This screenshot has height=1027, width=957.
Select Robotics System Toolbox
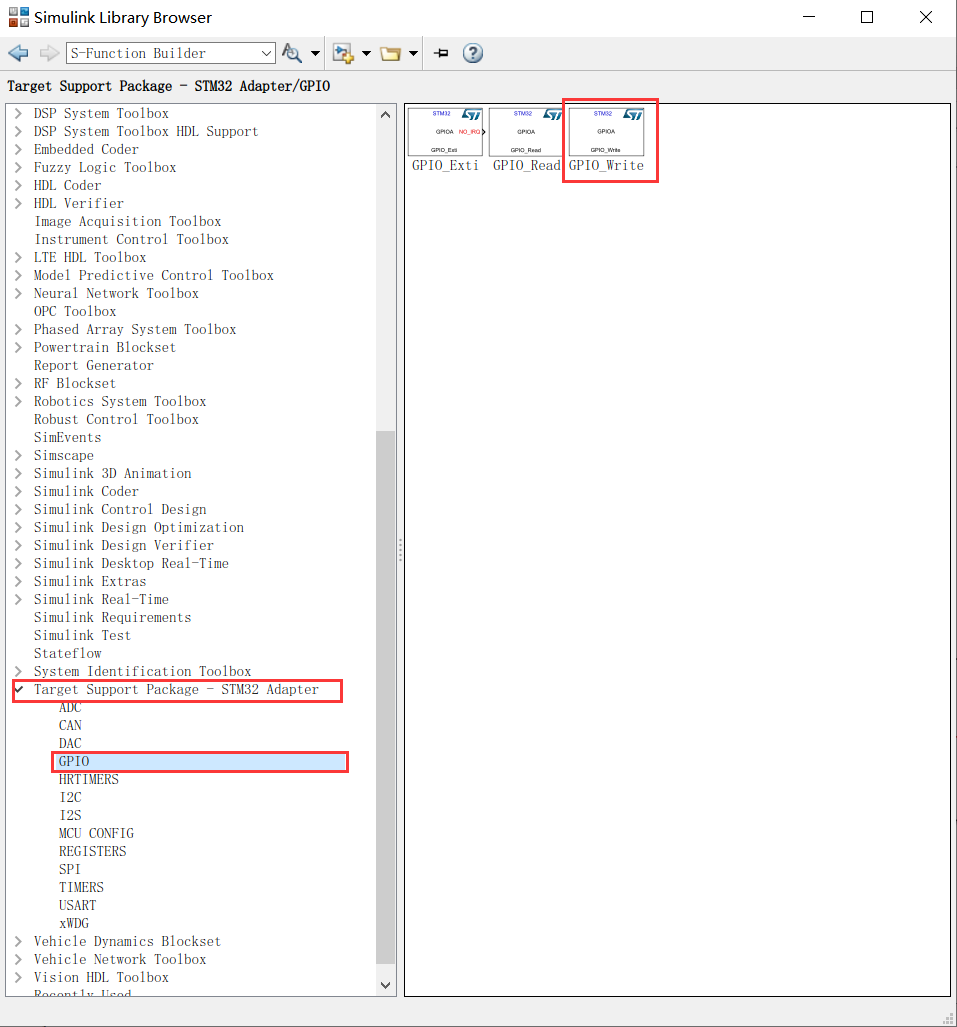(x=121, y=401)
